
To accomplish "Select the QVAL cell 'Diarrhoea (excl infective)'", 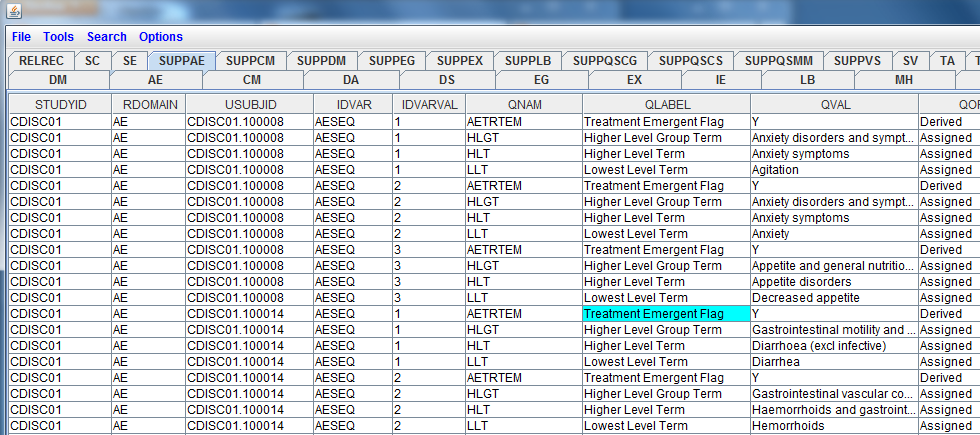I will point(835,346).
